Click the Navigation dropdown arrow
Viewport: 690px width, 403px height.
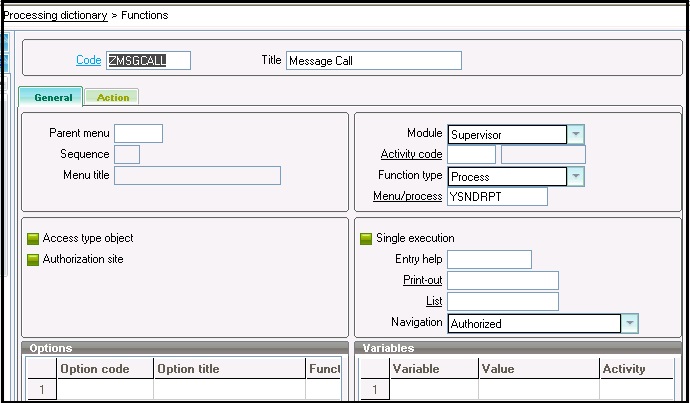(630, 323)
